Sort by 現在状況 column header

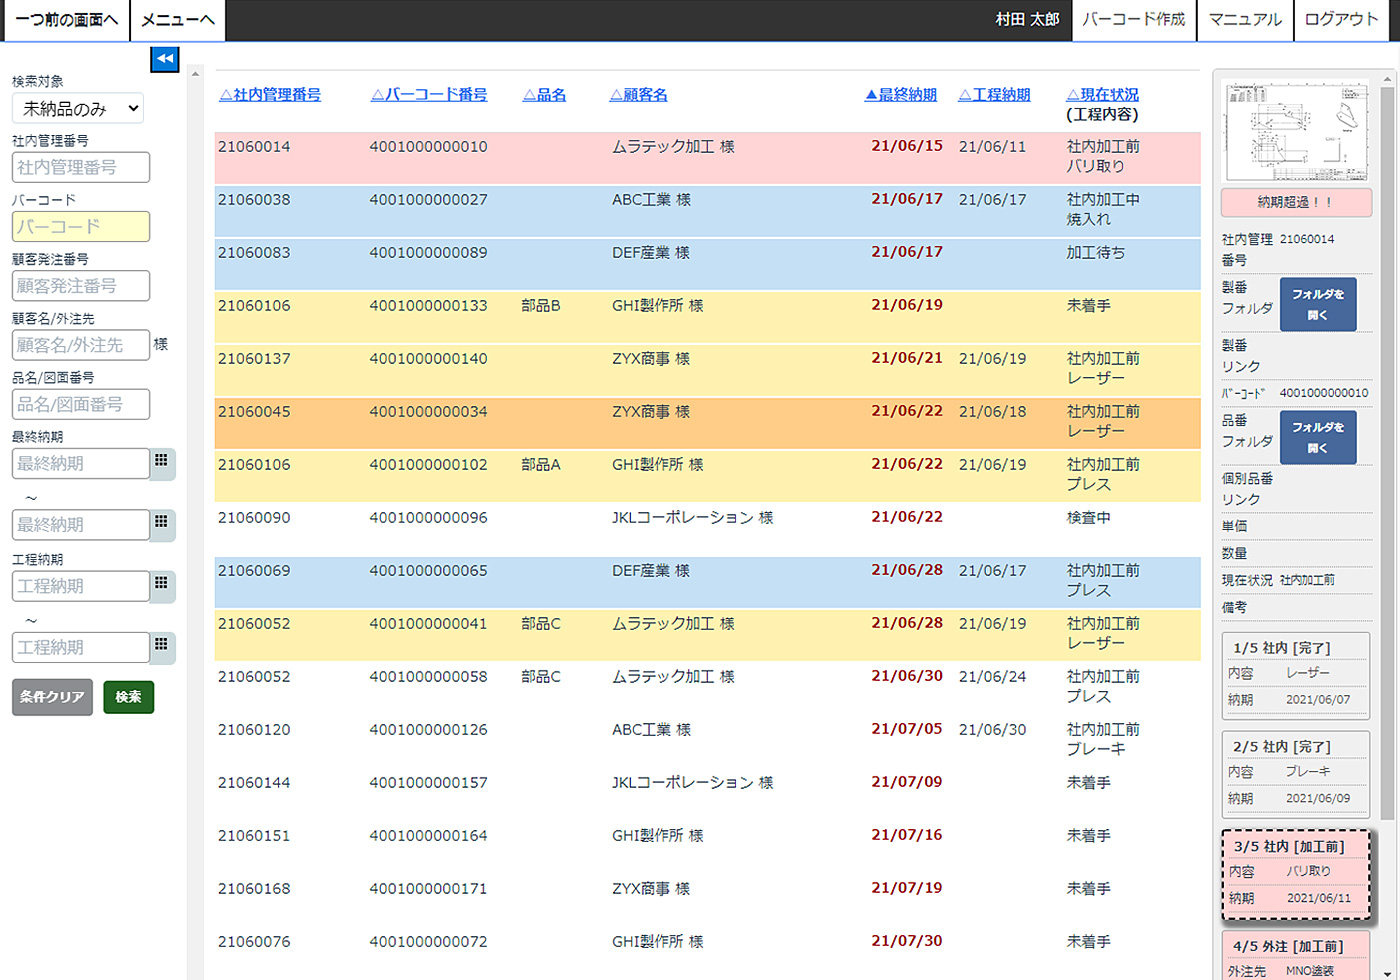[x=1102, y=95]
